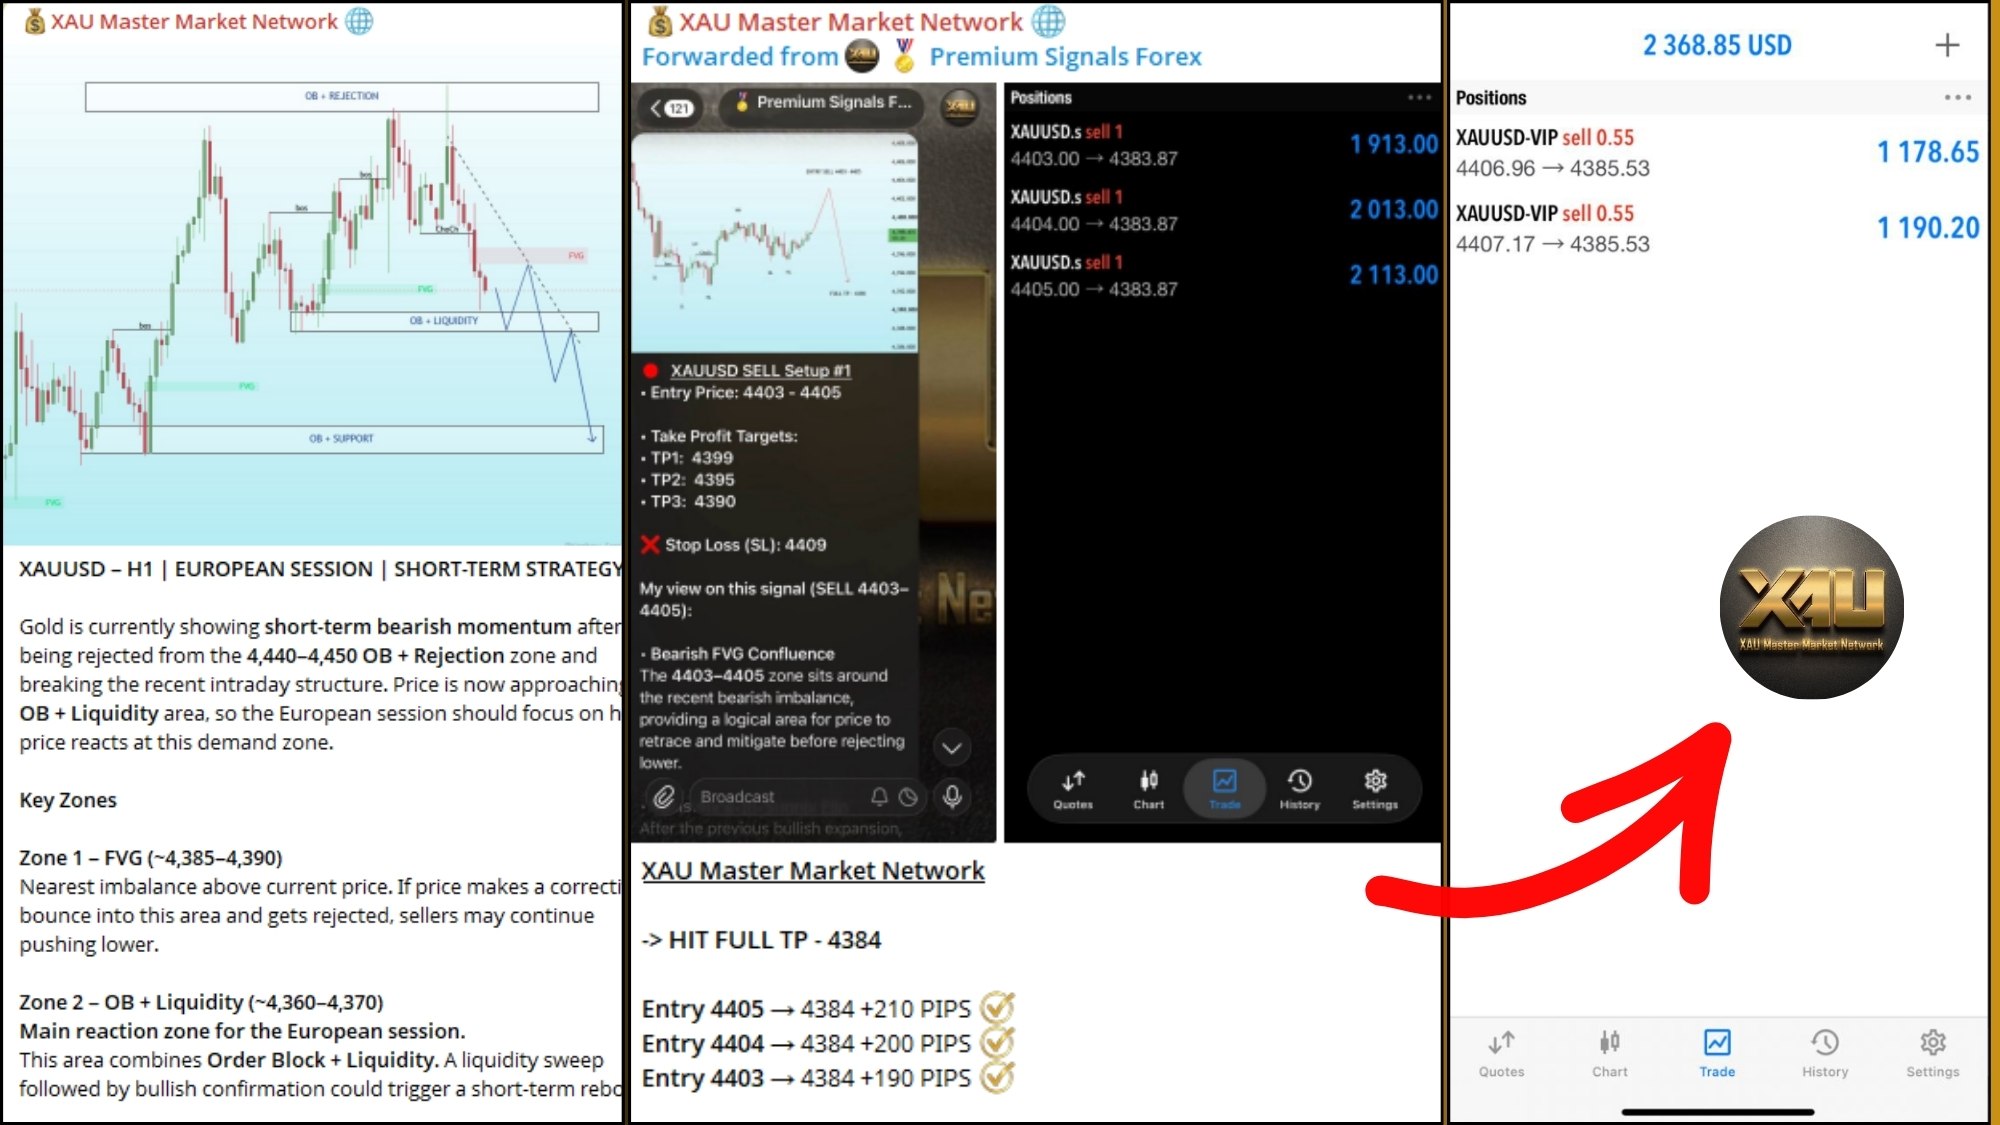The height and width of the screenshot is (1125, 2000).
Task: Open the Chart tab in the light trading app
Action: click(1609, 1053)
